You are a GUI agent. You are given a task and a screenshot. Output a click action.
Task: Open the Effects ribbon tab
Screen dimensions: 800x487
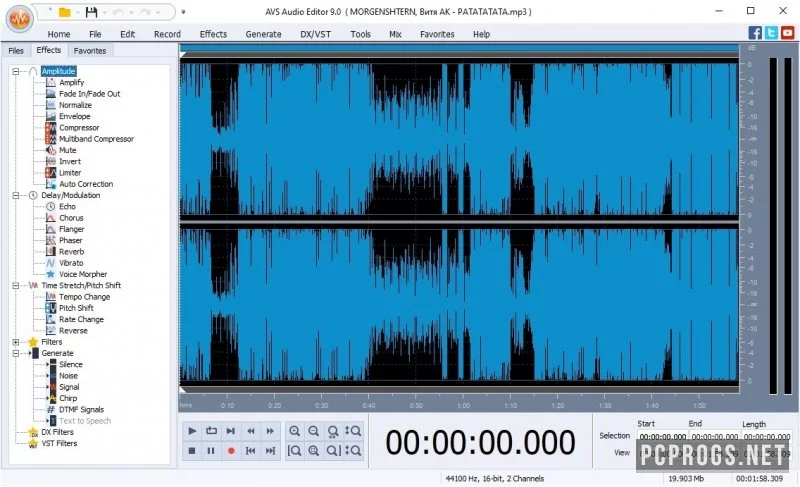tap(213, 34)
